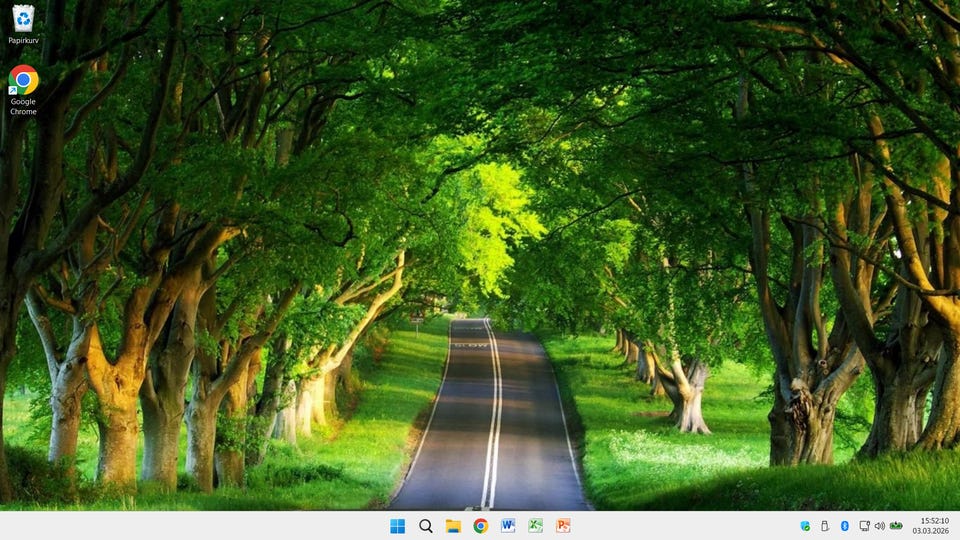The height and width of the screenshot is (540, 960).
Task: Open the clock showing 15:52:10
Action: (x=934, y=521)
